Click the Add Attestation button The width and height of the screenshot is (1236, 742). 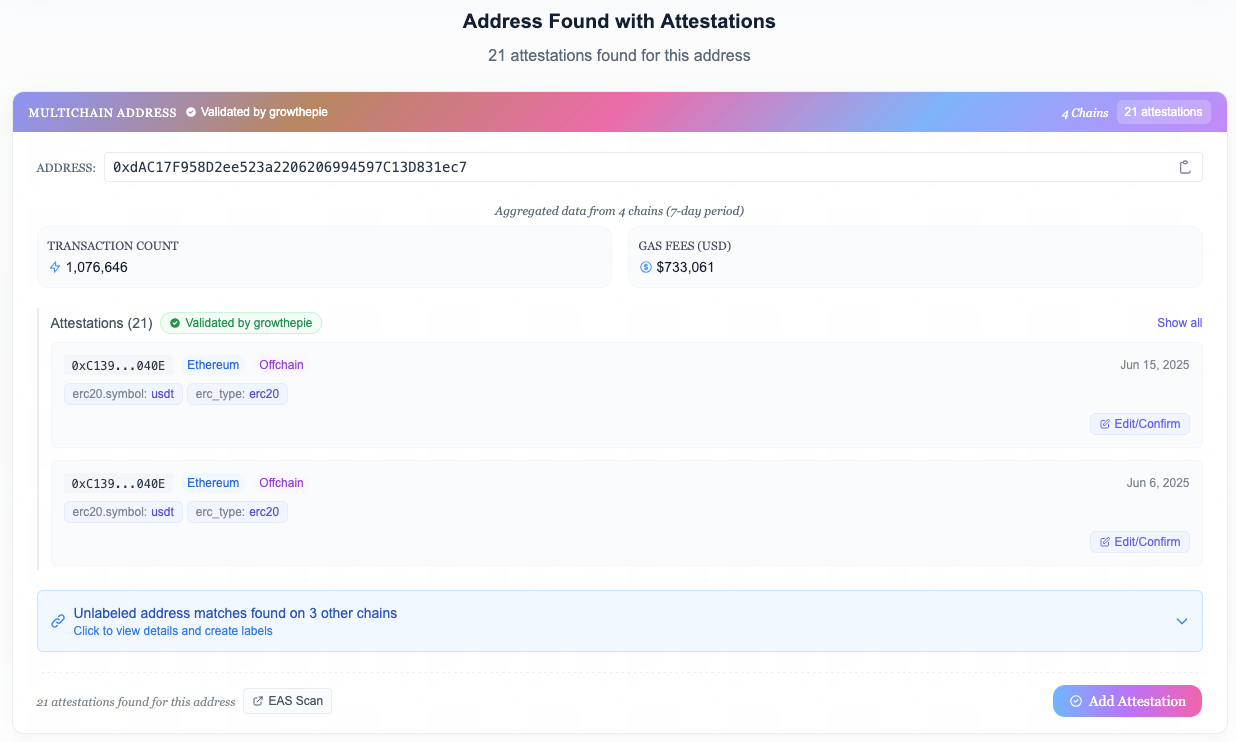tap(1127, 701)
